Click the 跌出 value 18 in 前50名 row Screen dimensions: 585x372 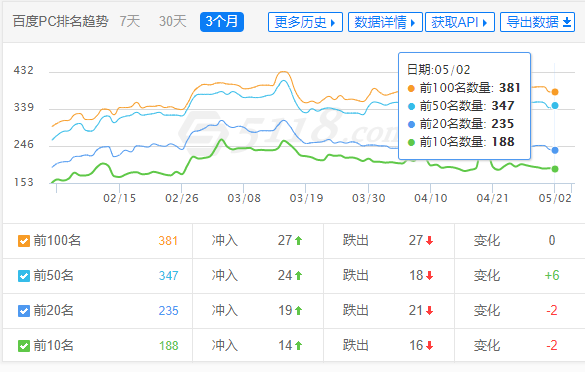(x=416, y=275)
